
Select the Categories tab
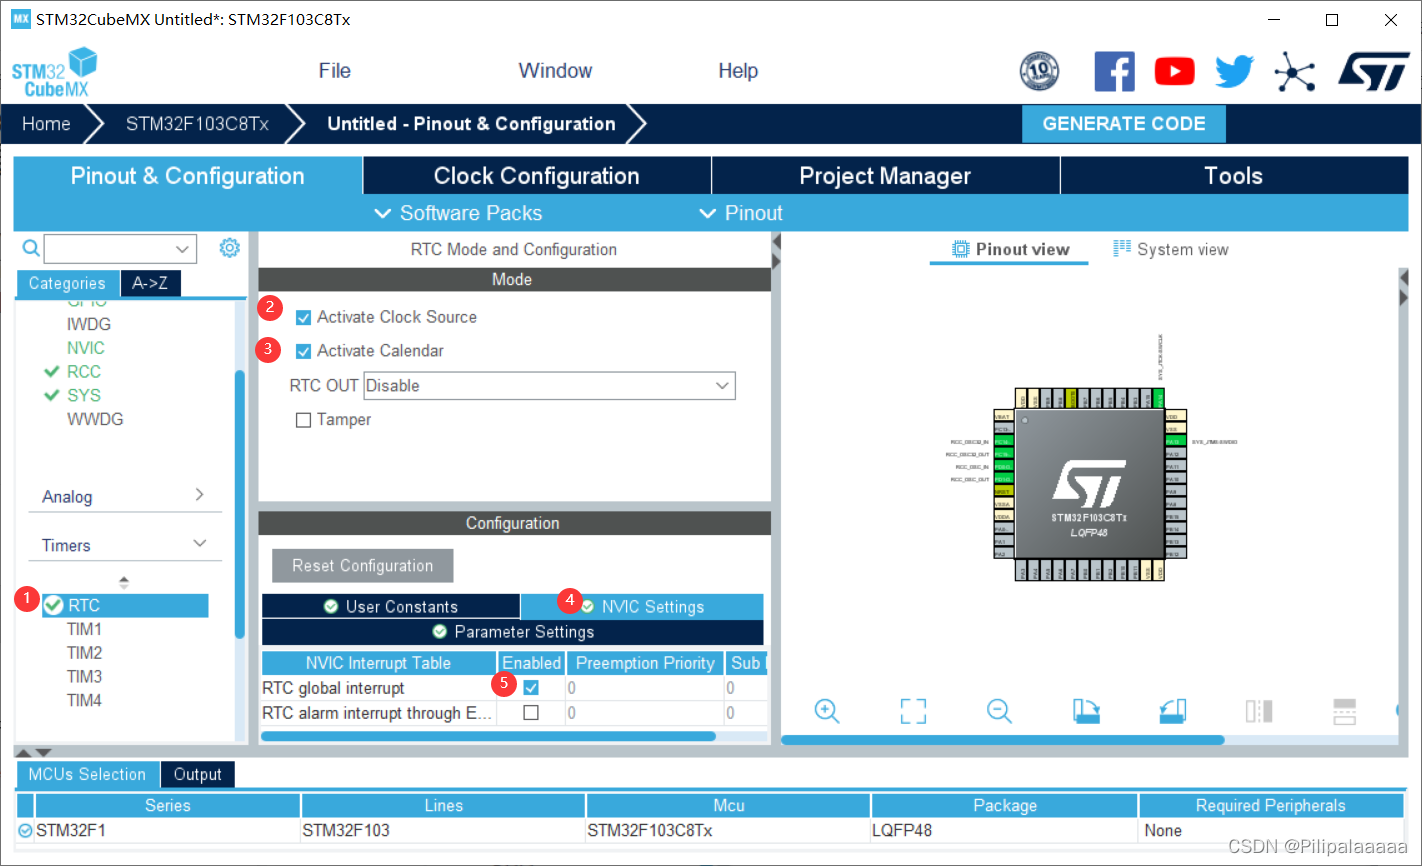pos(67,283)
